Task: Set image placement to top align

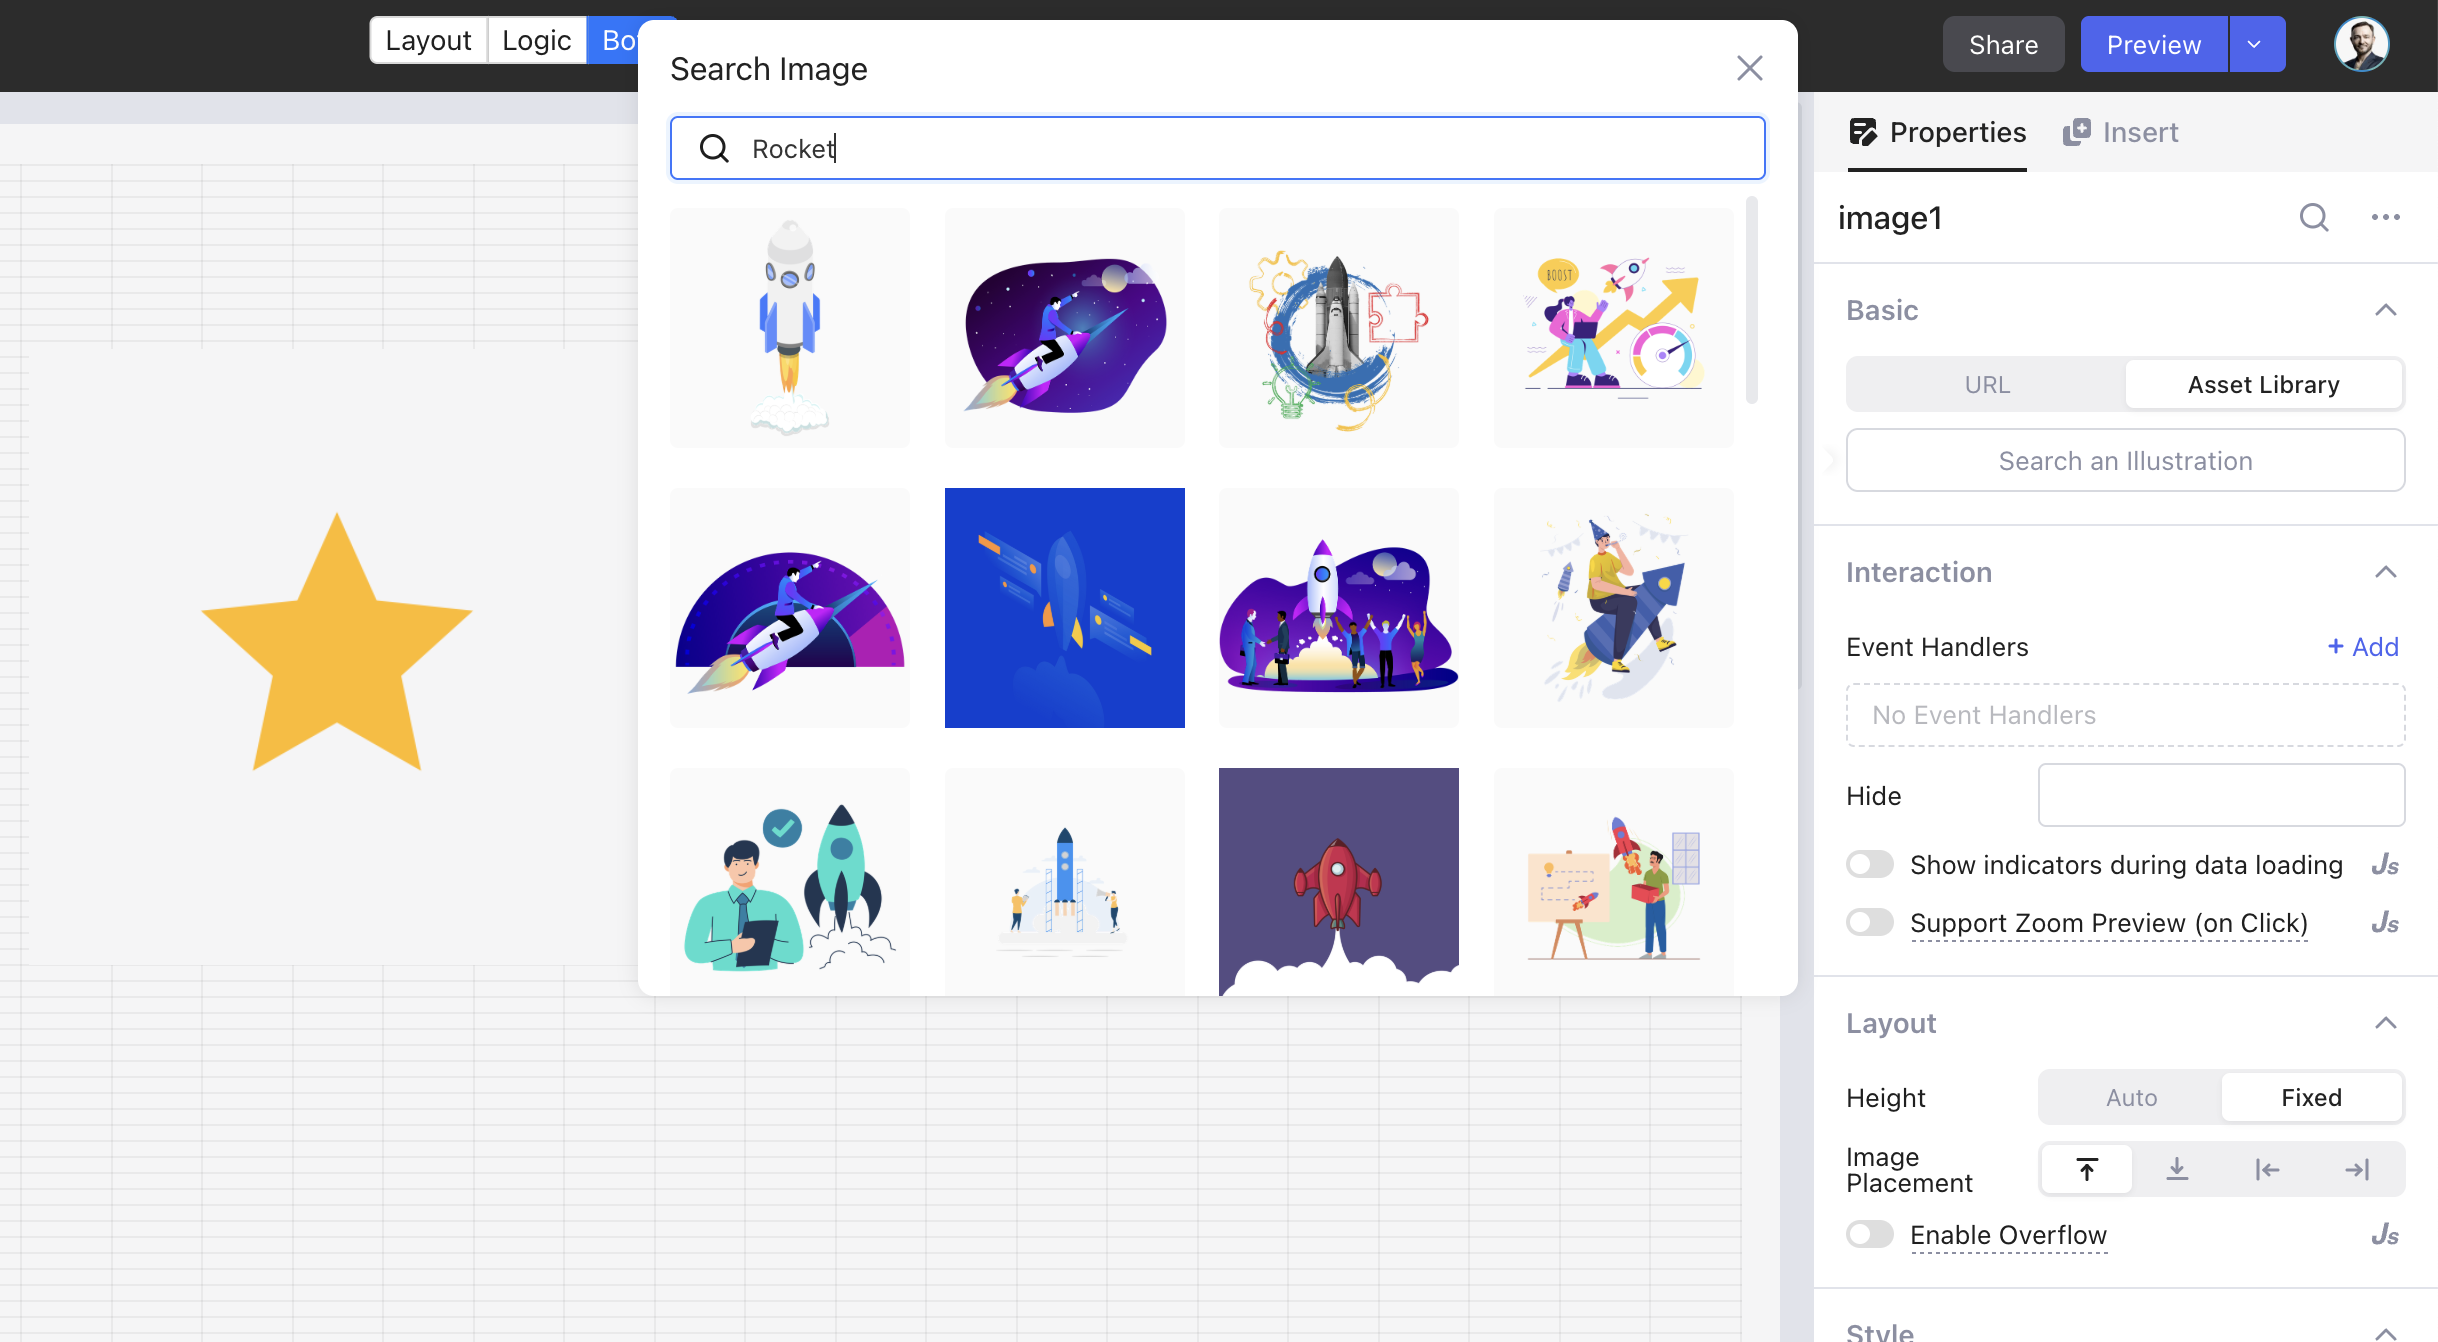Action: 2087,1169
